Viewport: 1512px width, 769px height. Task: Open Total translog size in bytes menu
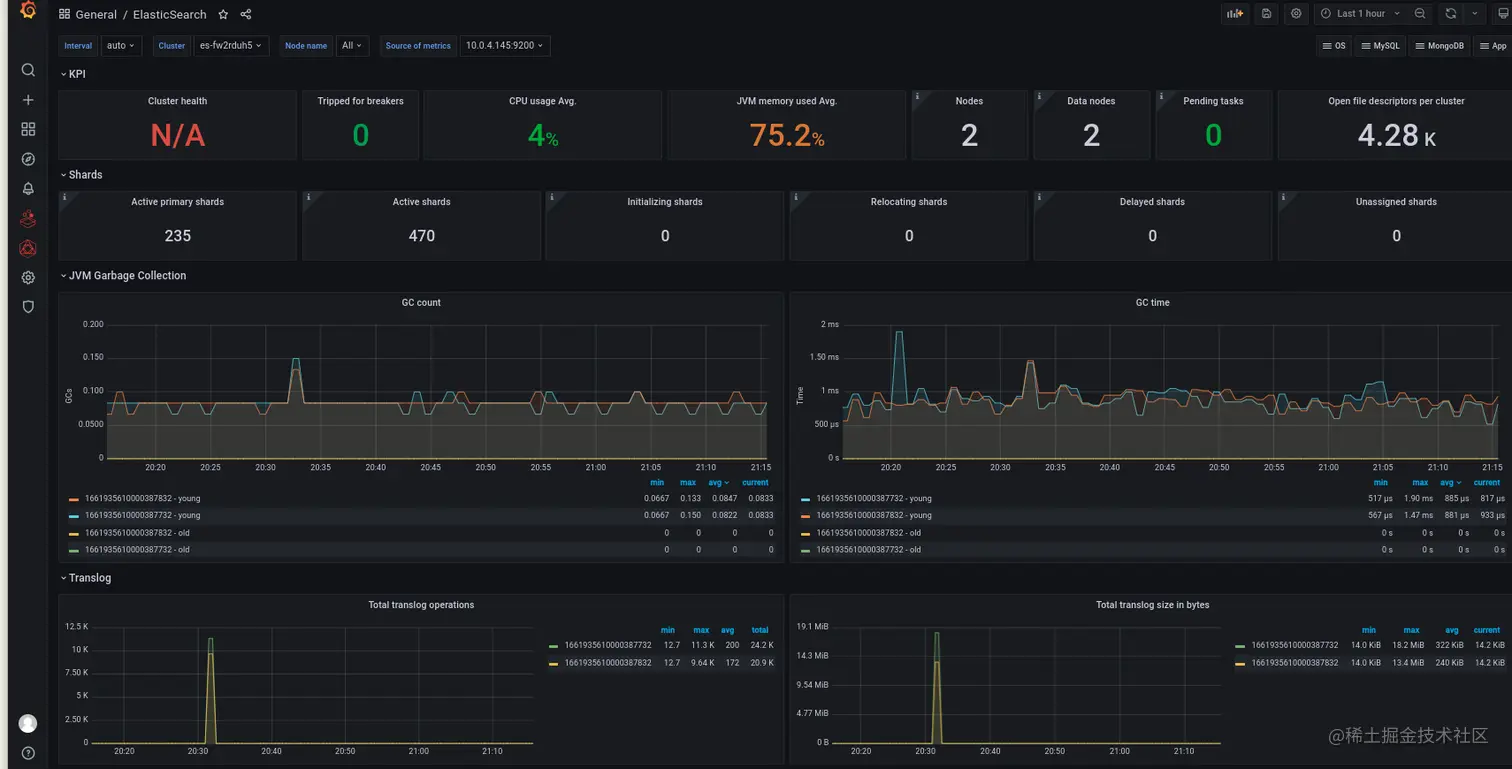point(1152,605)
